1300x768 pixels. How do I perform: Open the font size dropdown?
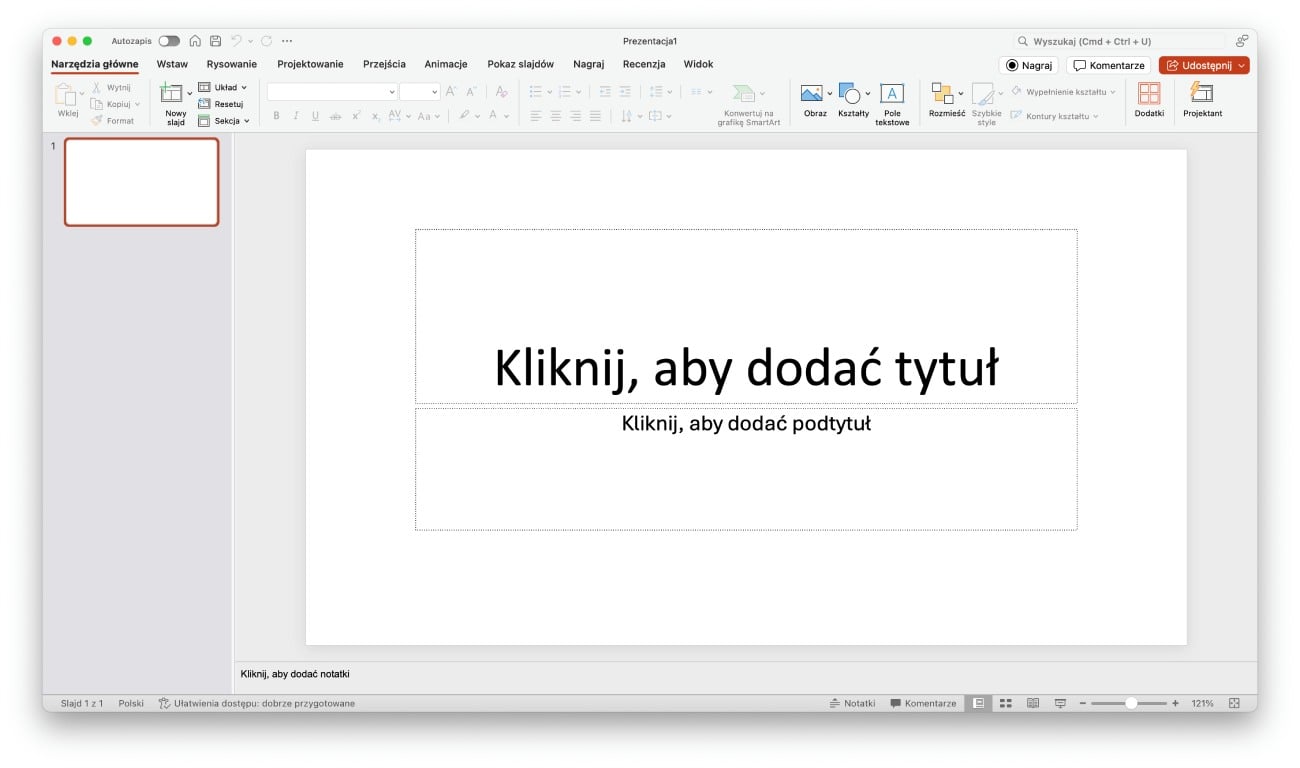point(434,91)
